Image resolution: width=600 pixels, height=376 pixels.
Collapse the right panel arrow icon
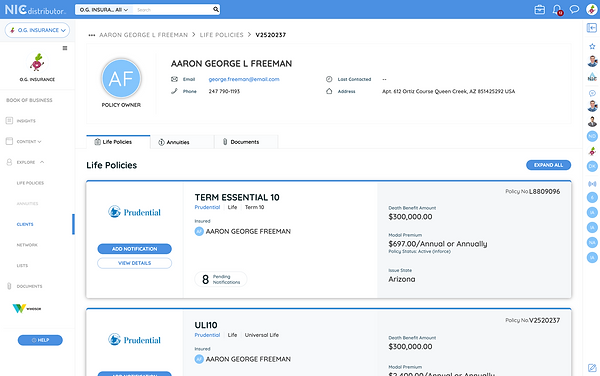pyautogui.click(x=592, y=28)
